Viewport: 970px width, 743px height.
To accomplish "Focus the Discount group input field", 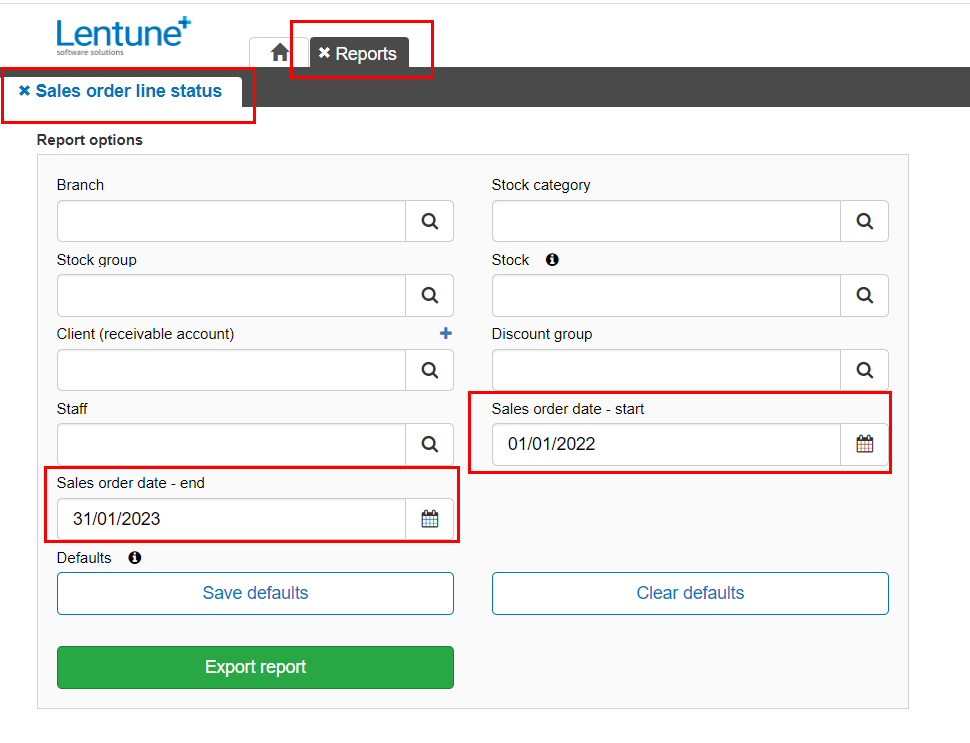I will [x=666, y=370].
